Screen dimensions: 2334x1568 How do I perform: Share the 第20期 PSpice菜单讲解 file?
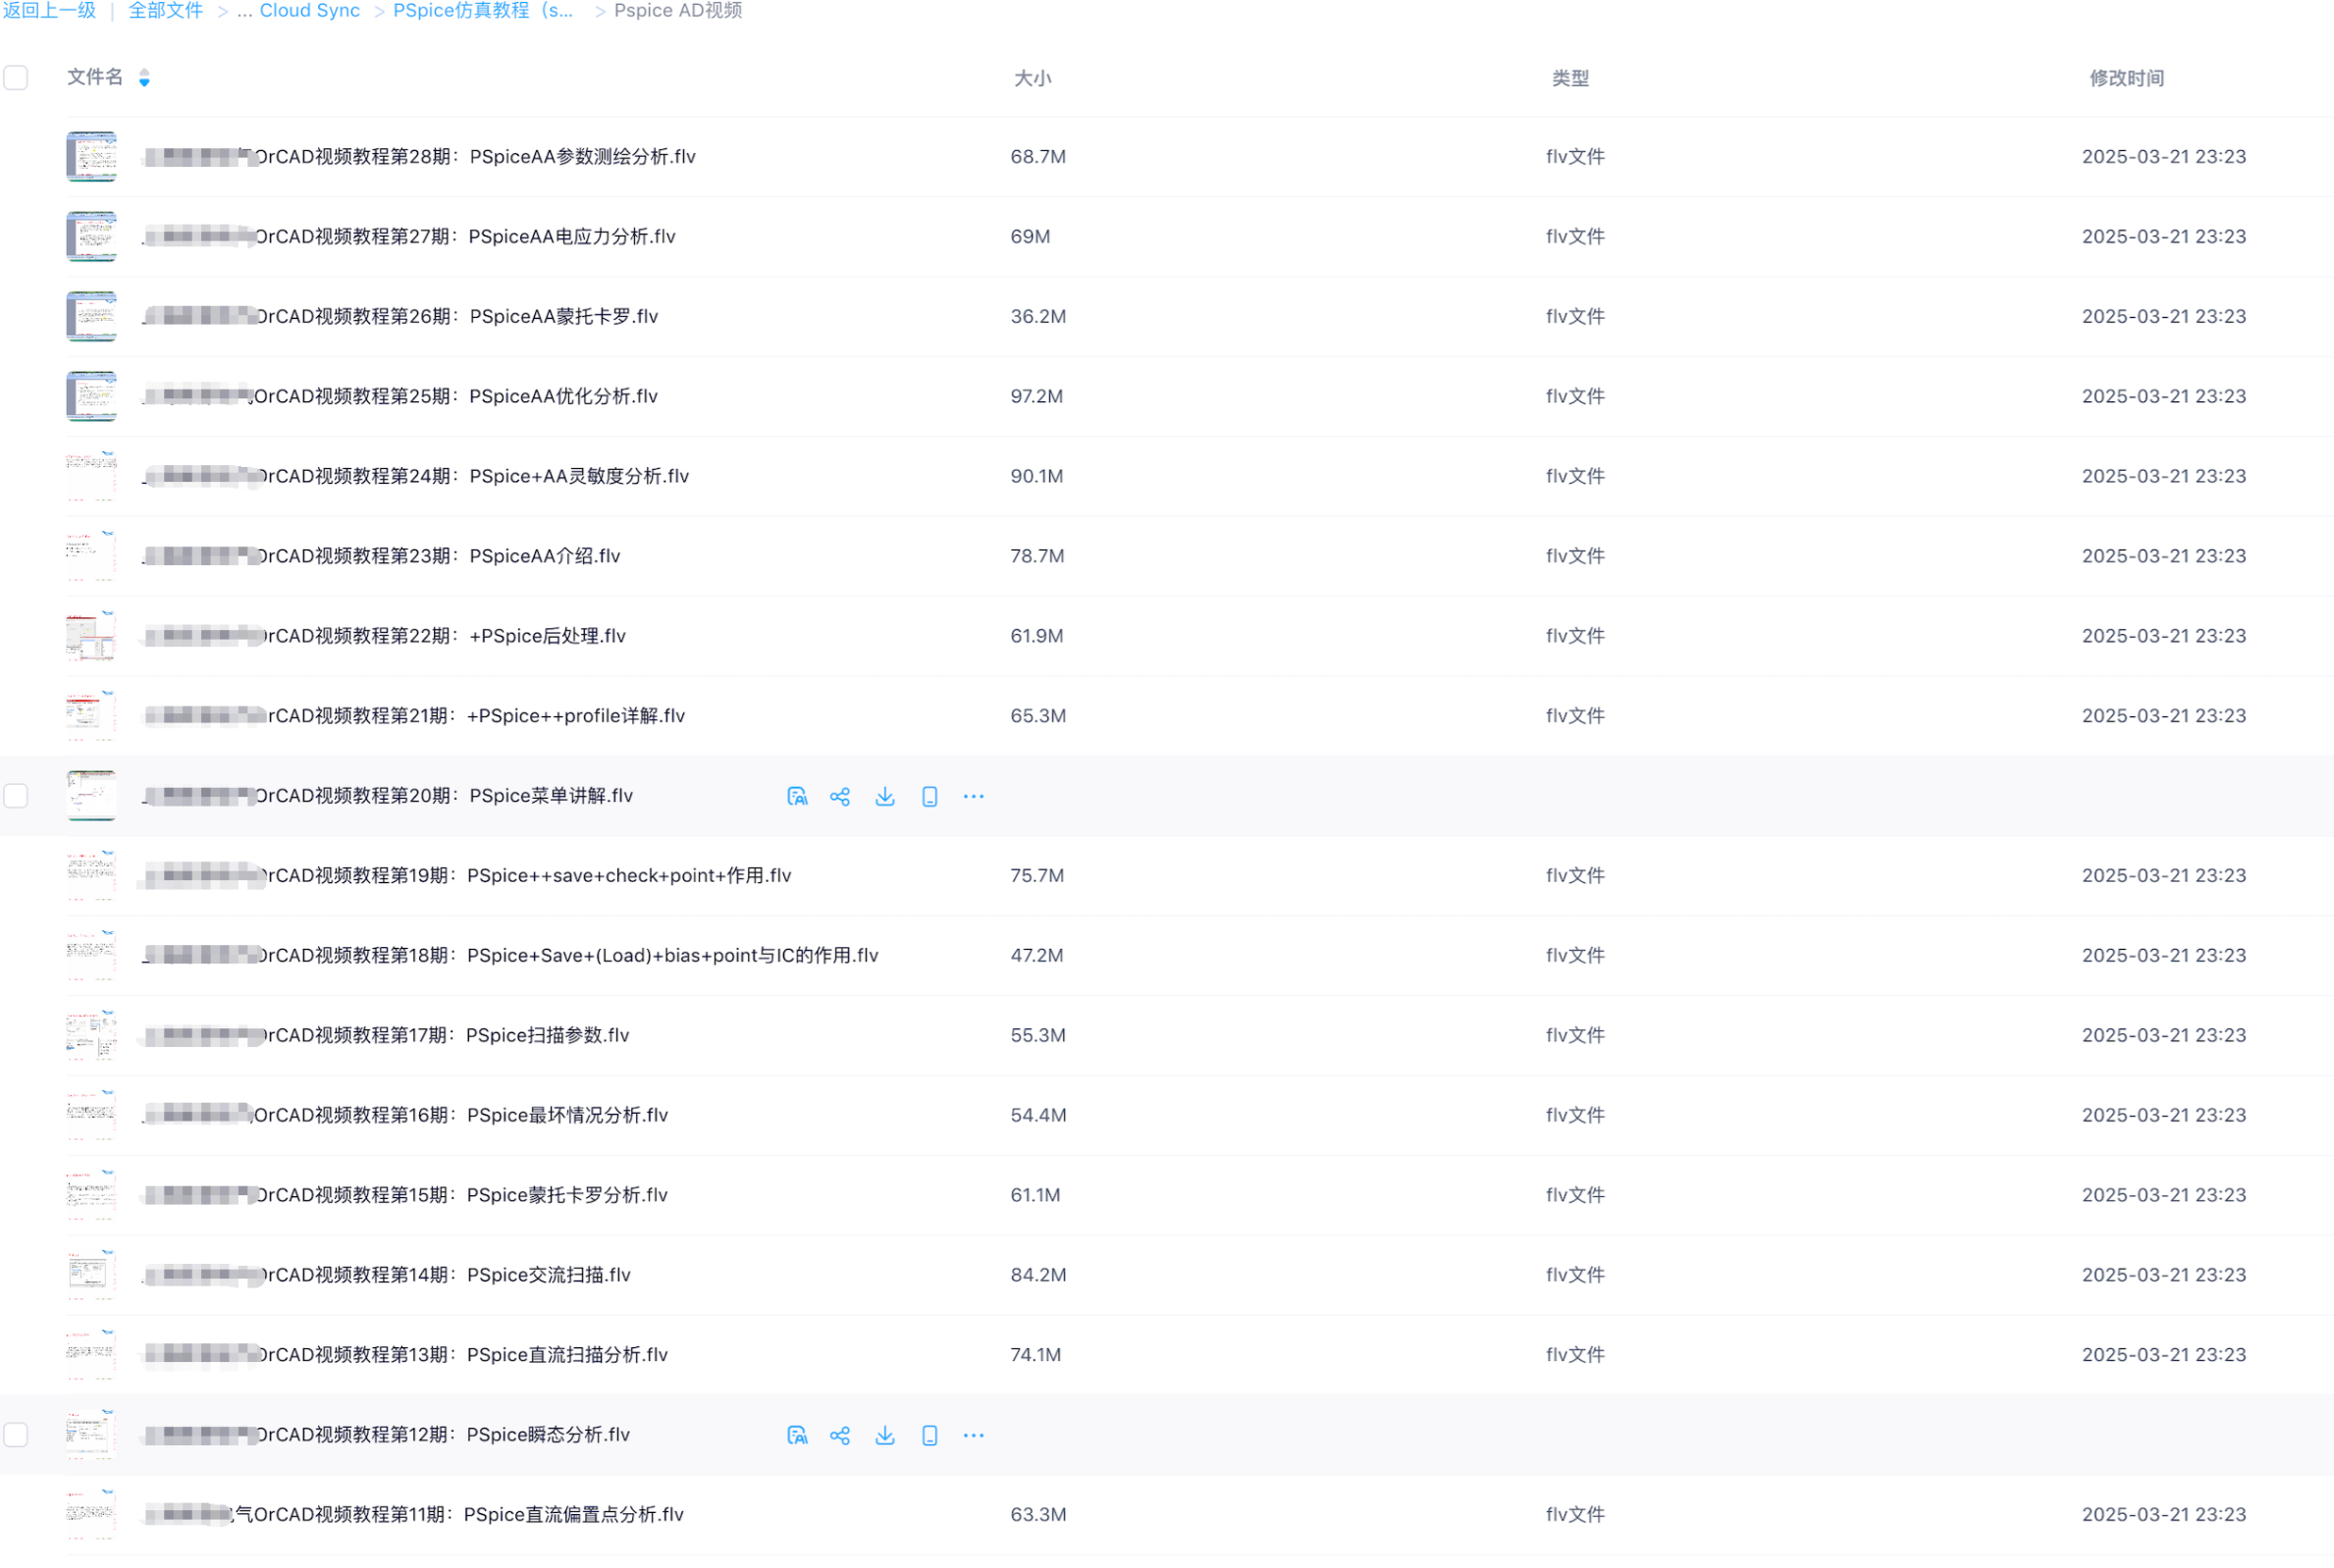pos(840,796)
